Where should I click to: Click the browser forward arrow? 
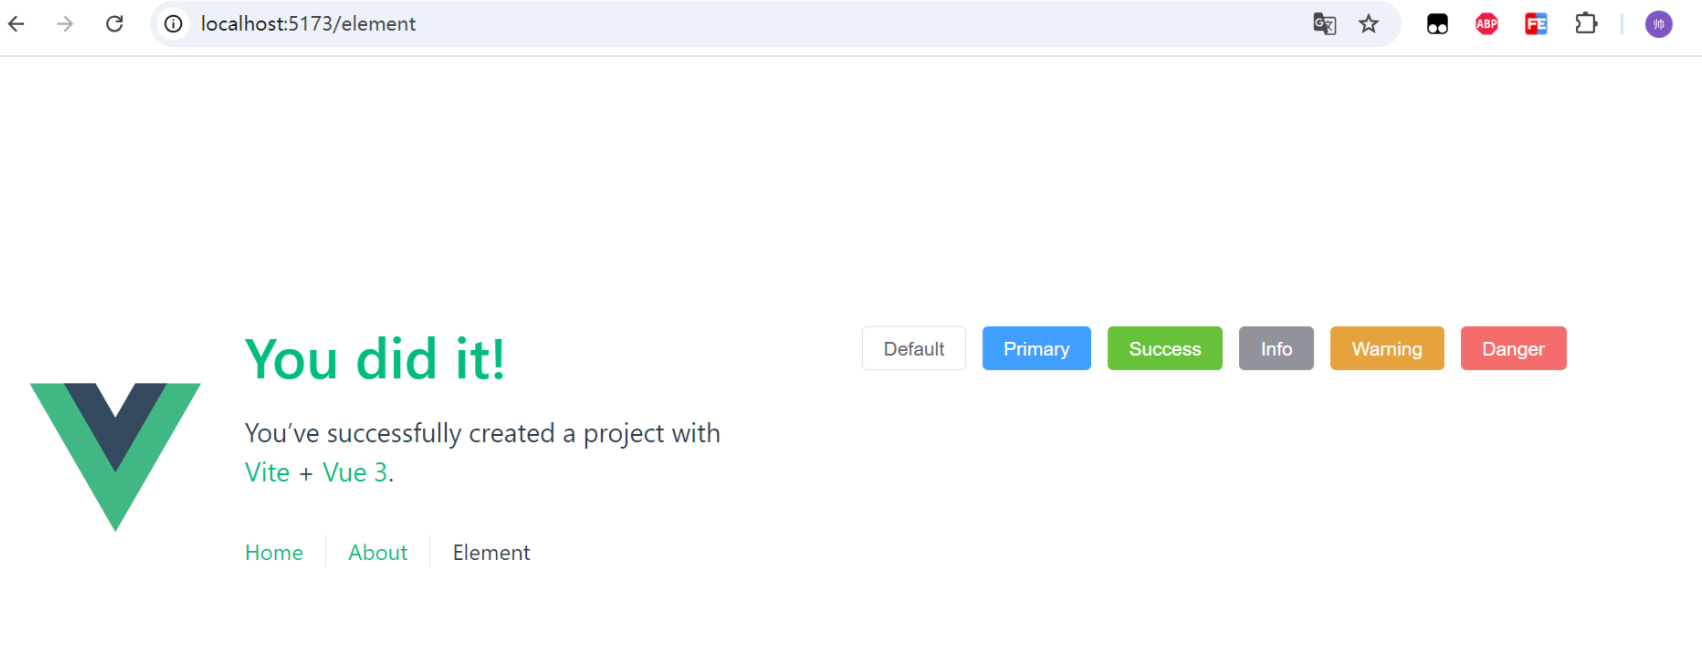point(65,24)
